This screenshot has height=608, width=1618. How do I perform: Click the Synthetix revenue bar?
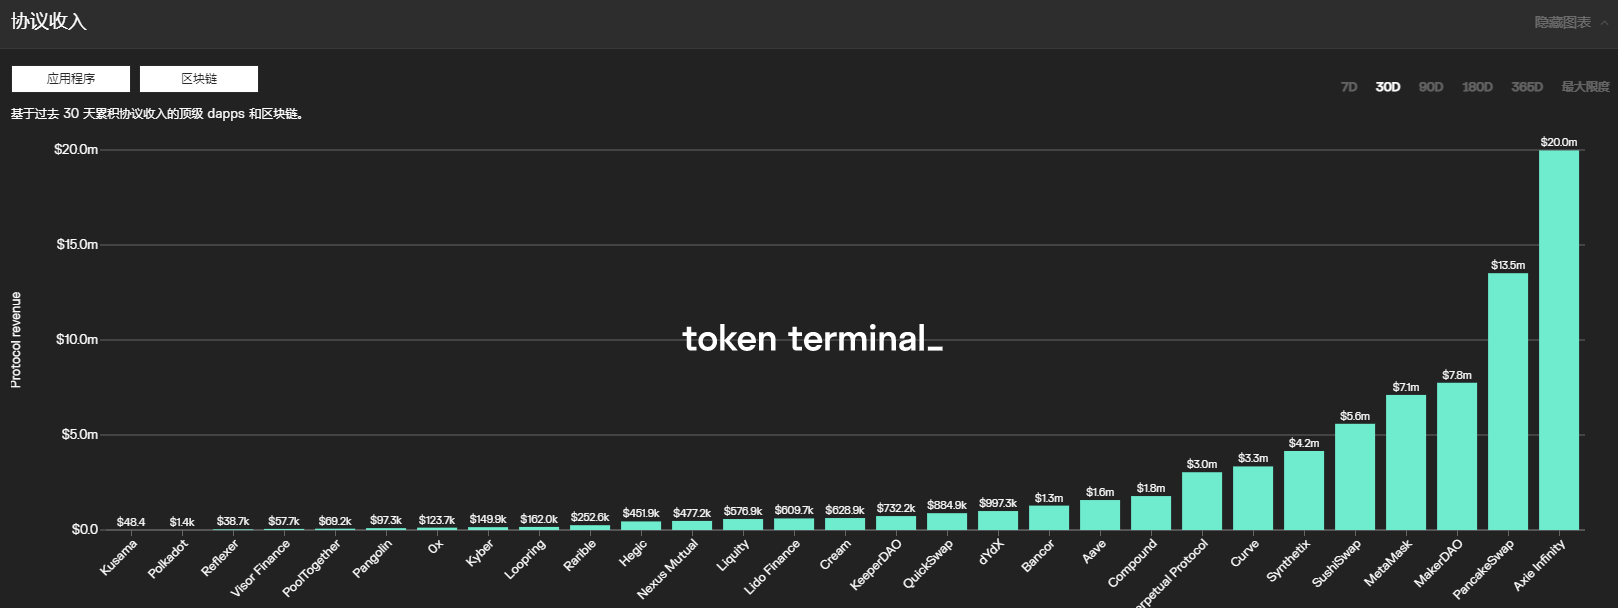click(x=1304, y=490)
